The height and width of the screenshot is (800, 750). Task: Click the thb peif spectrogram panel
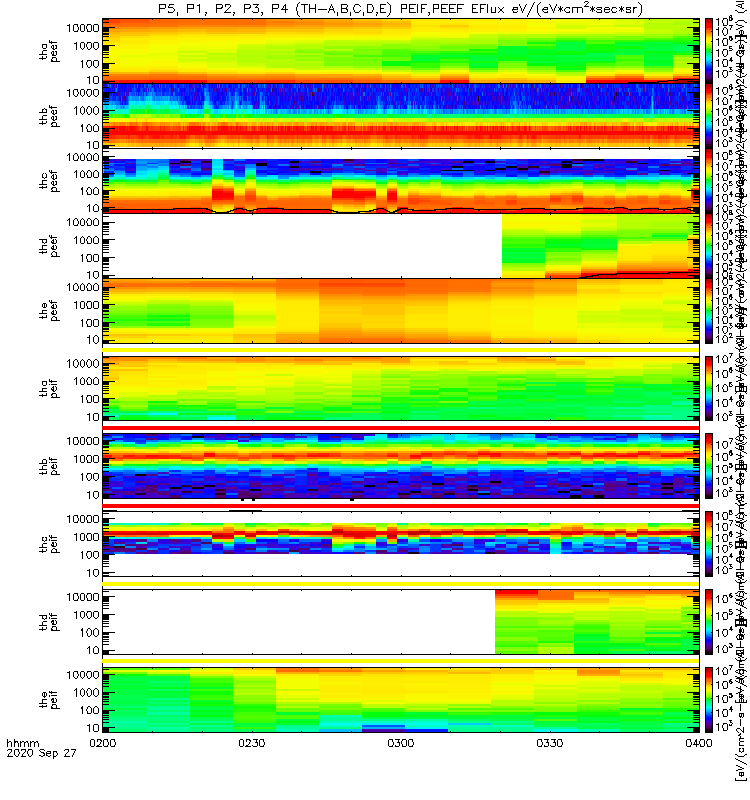(401, 466)
